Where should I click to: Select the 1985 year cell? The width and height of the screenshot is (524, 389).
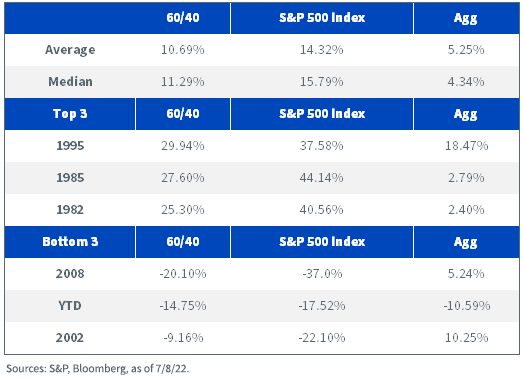[x=70, y=177]
